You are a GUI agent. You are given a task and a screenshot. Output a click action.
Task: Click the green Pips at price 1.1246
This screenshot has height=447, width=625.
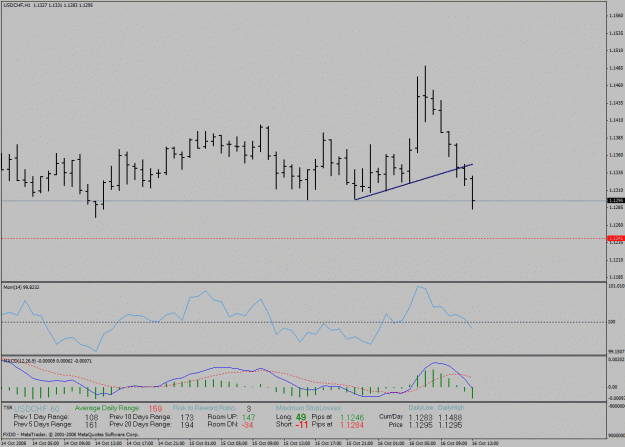352,417
